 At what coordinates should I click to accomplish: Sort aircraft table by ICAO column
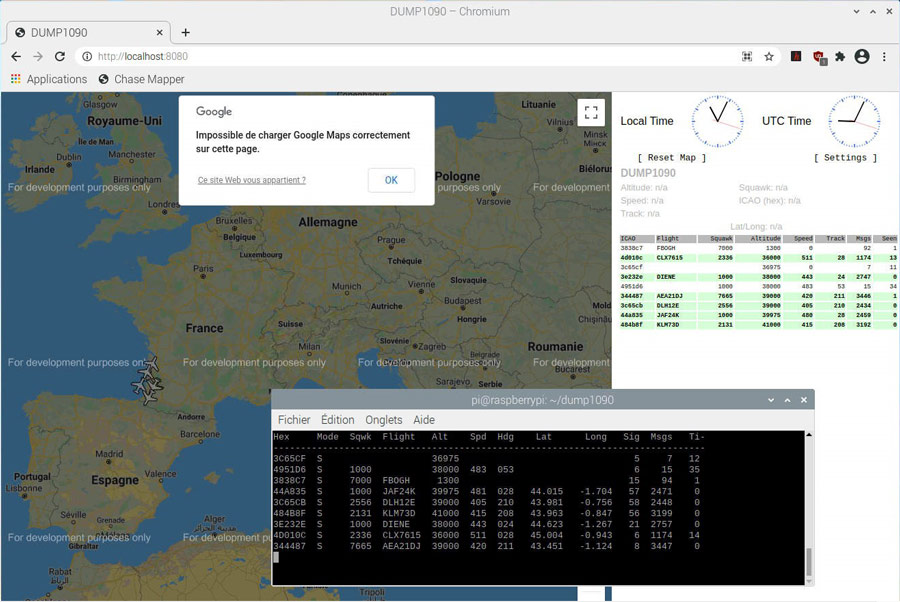coord(637,239)
